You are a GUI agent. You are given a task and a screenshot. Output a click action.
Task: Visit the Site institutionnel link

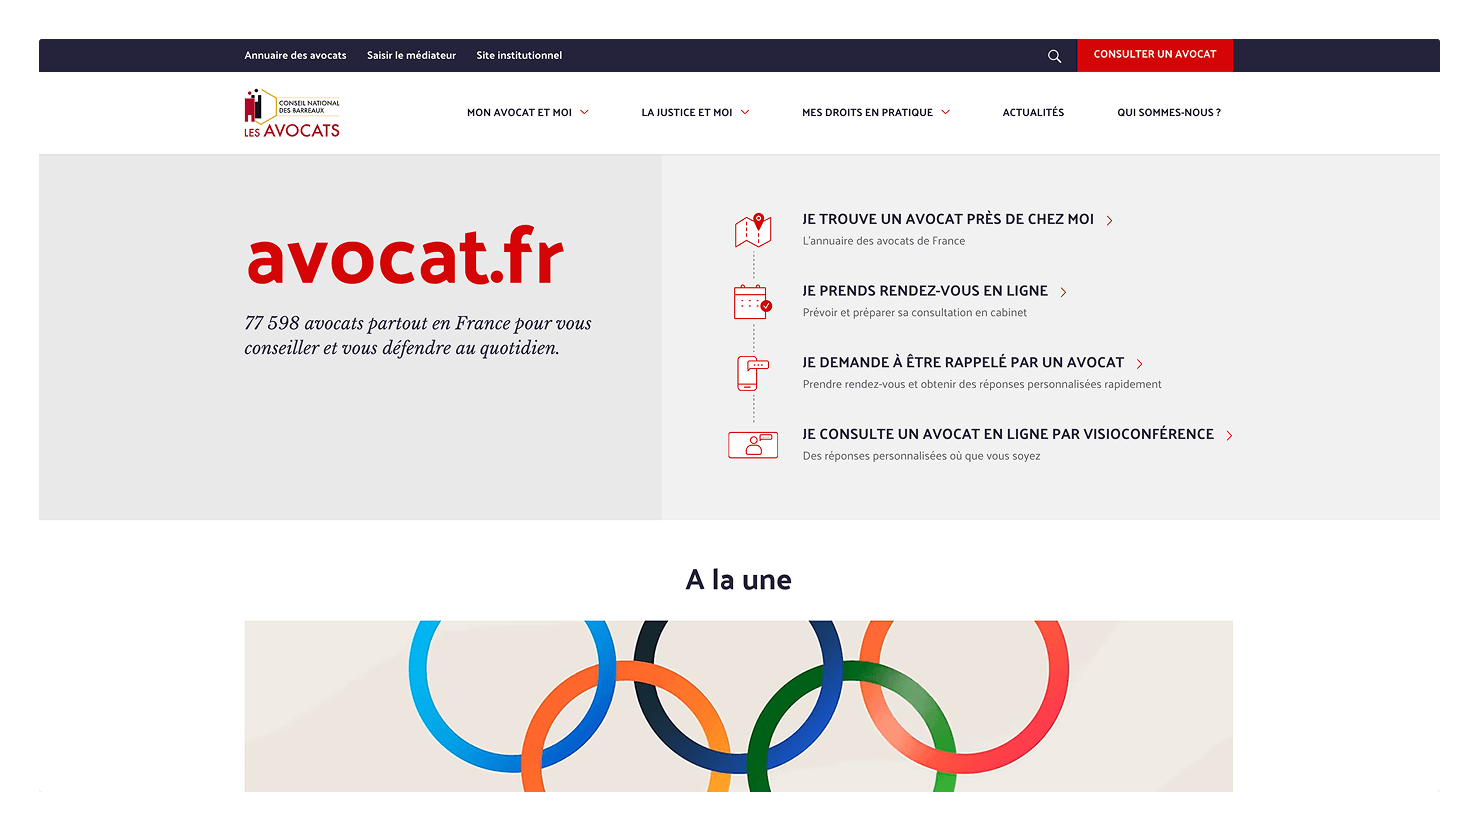[519, 55]
